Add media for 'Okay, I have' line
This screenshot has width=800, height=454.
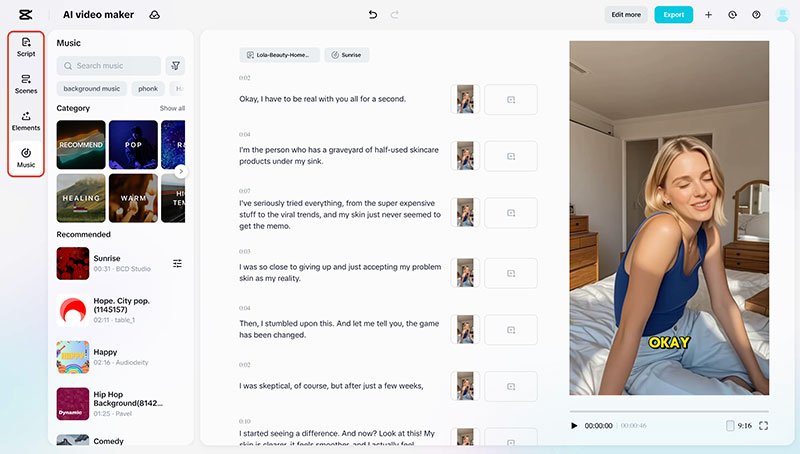[511, 99]
